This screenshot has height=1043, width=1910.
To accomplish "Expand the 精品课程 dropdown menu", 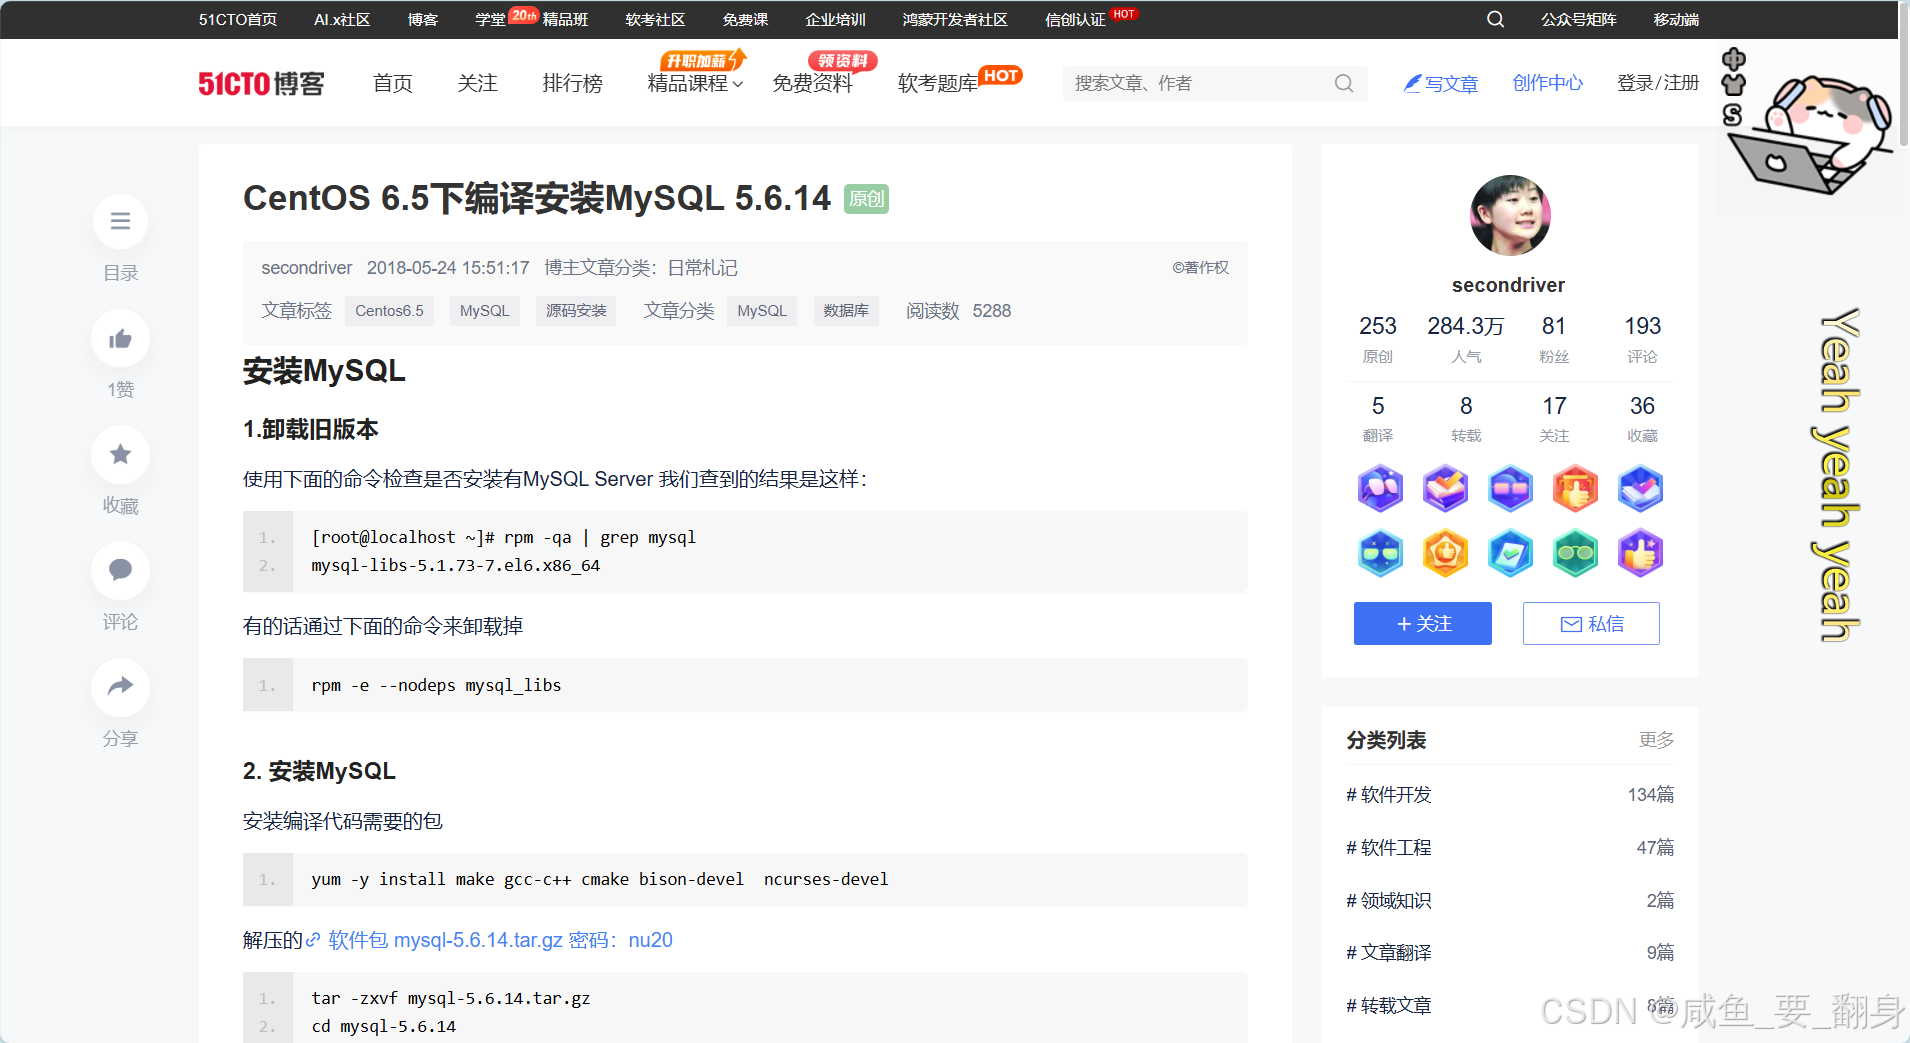I will click(x=695, y=83).
